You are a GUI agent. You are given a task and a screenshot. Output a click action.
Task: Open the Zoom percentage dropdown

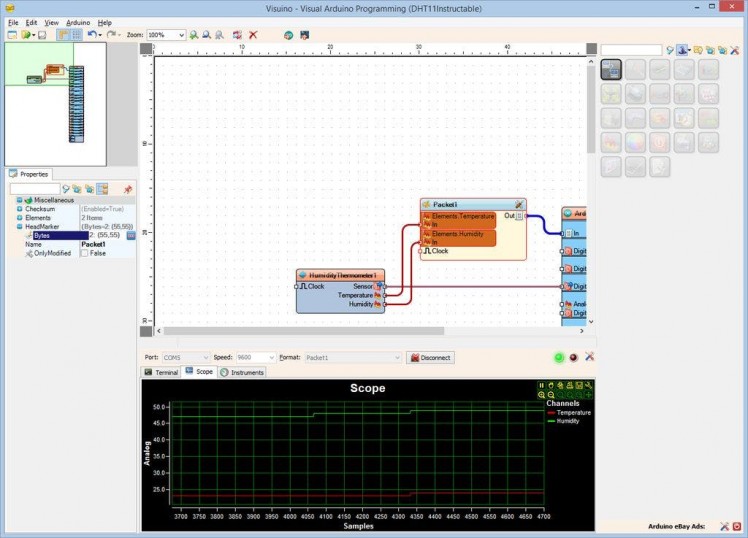(181, 35)
